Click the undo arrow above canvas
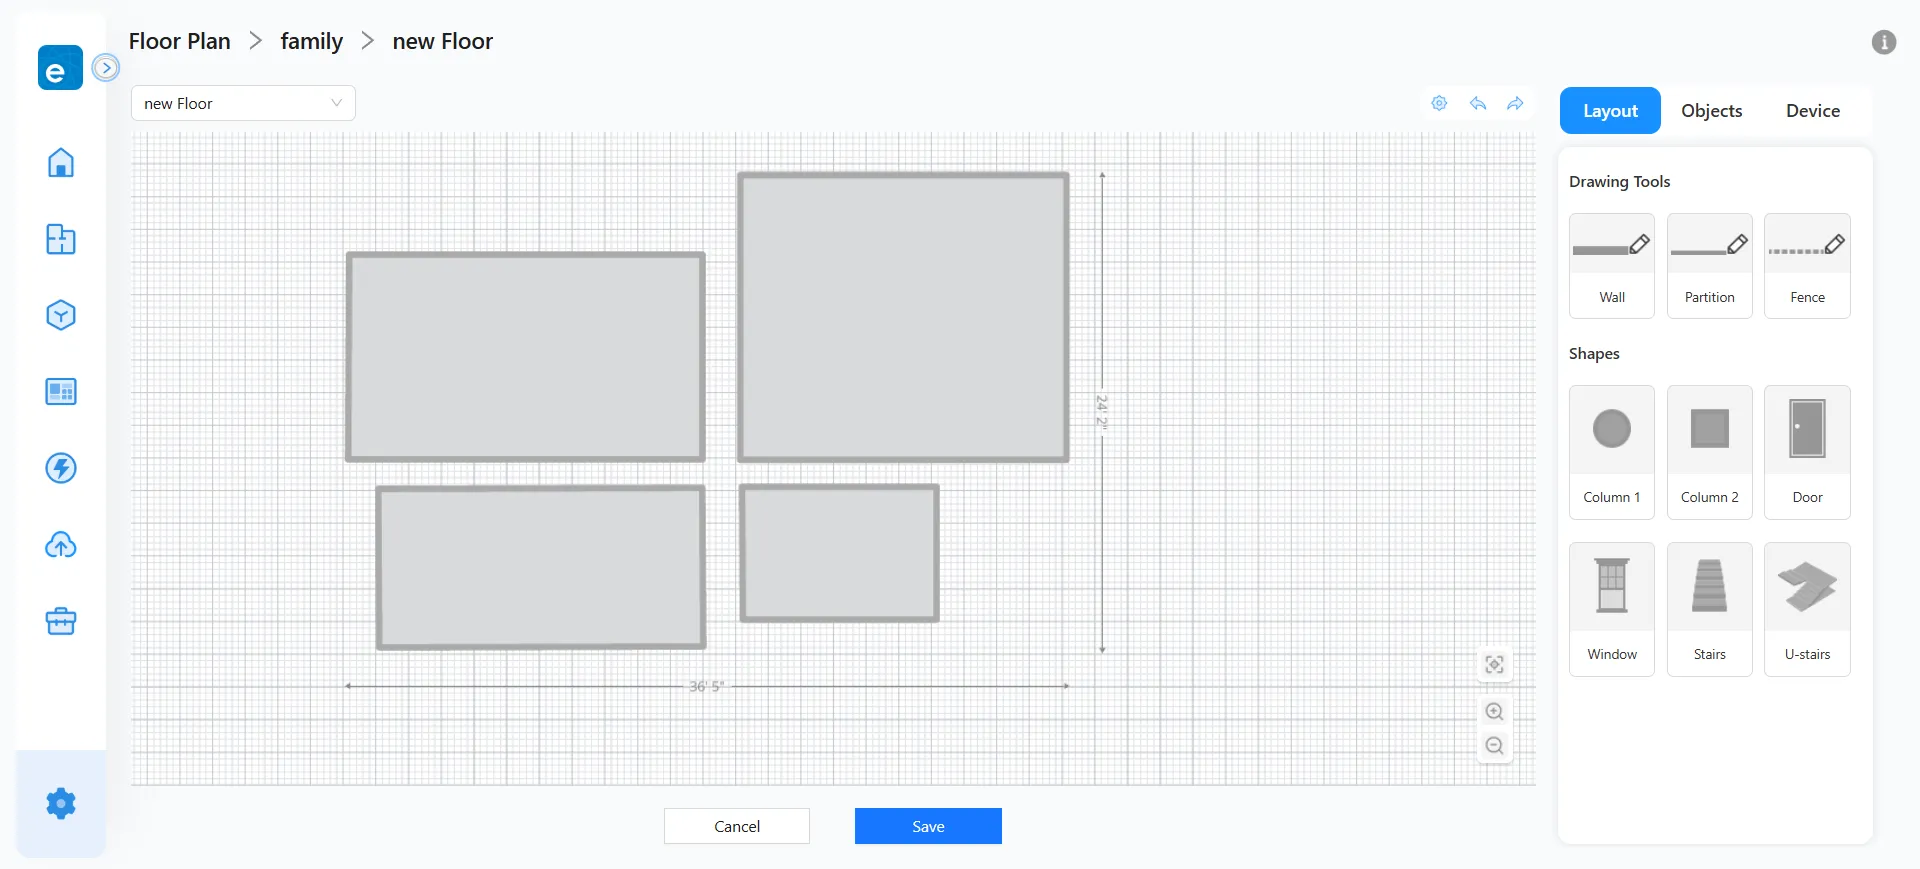The width and height of the screenshot is (1920, 869). coord(1478,103)
